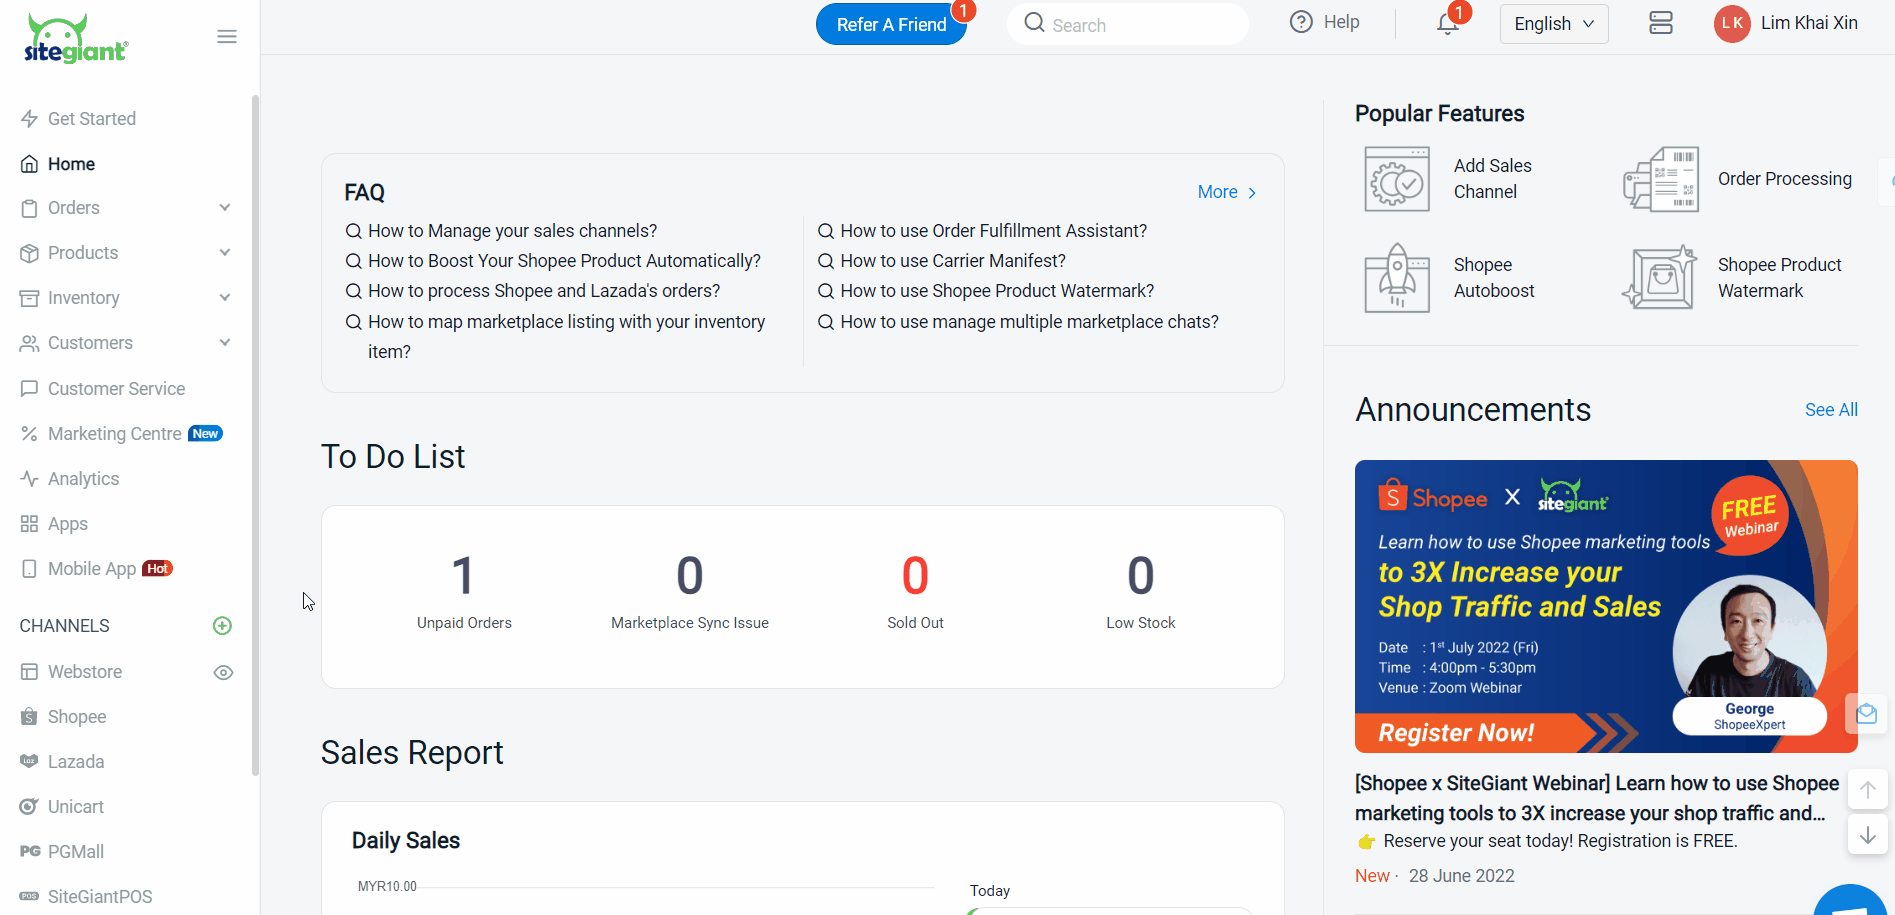Click the webinar announcement title text

point(1597,798)
